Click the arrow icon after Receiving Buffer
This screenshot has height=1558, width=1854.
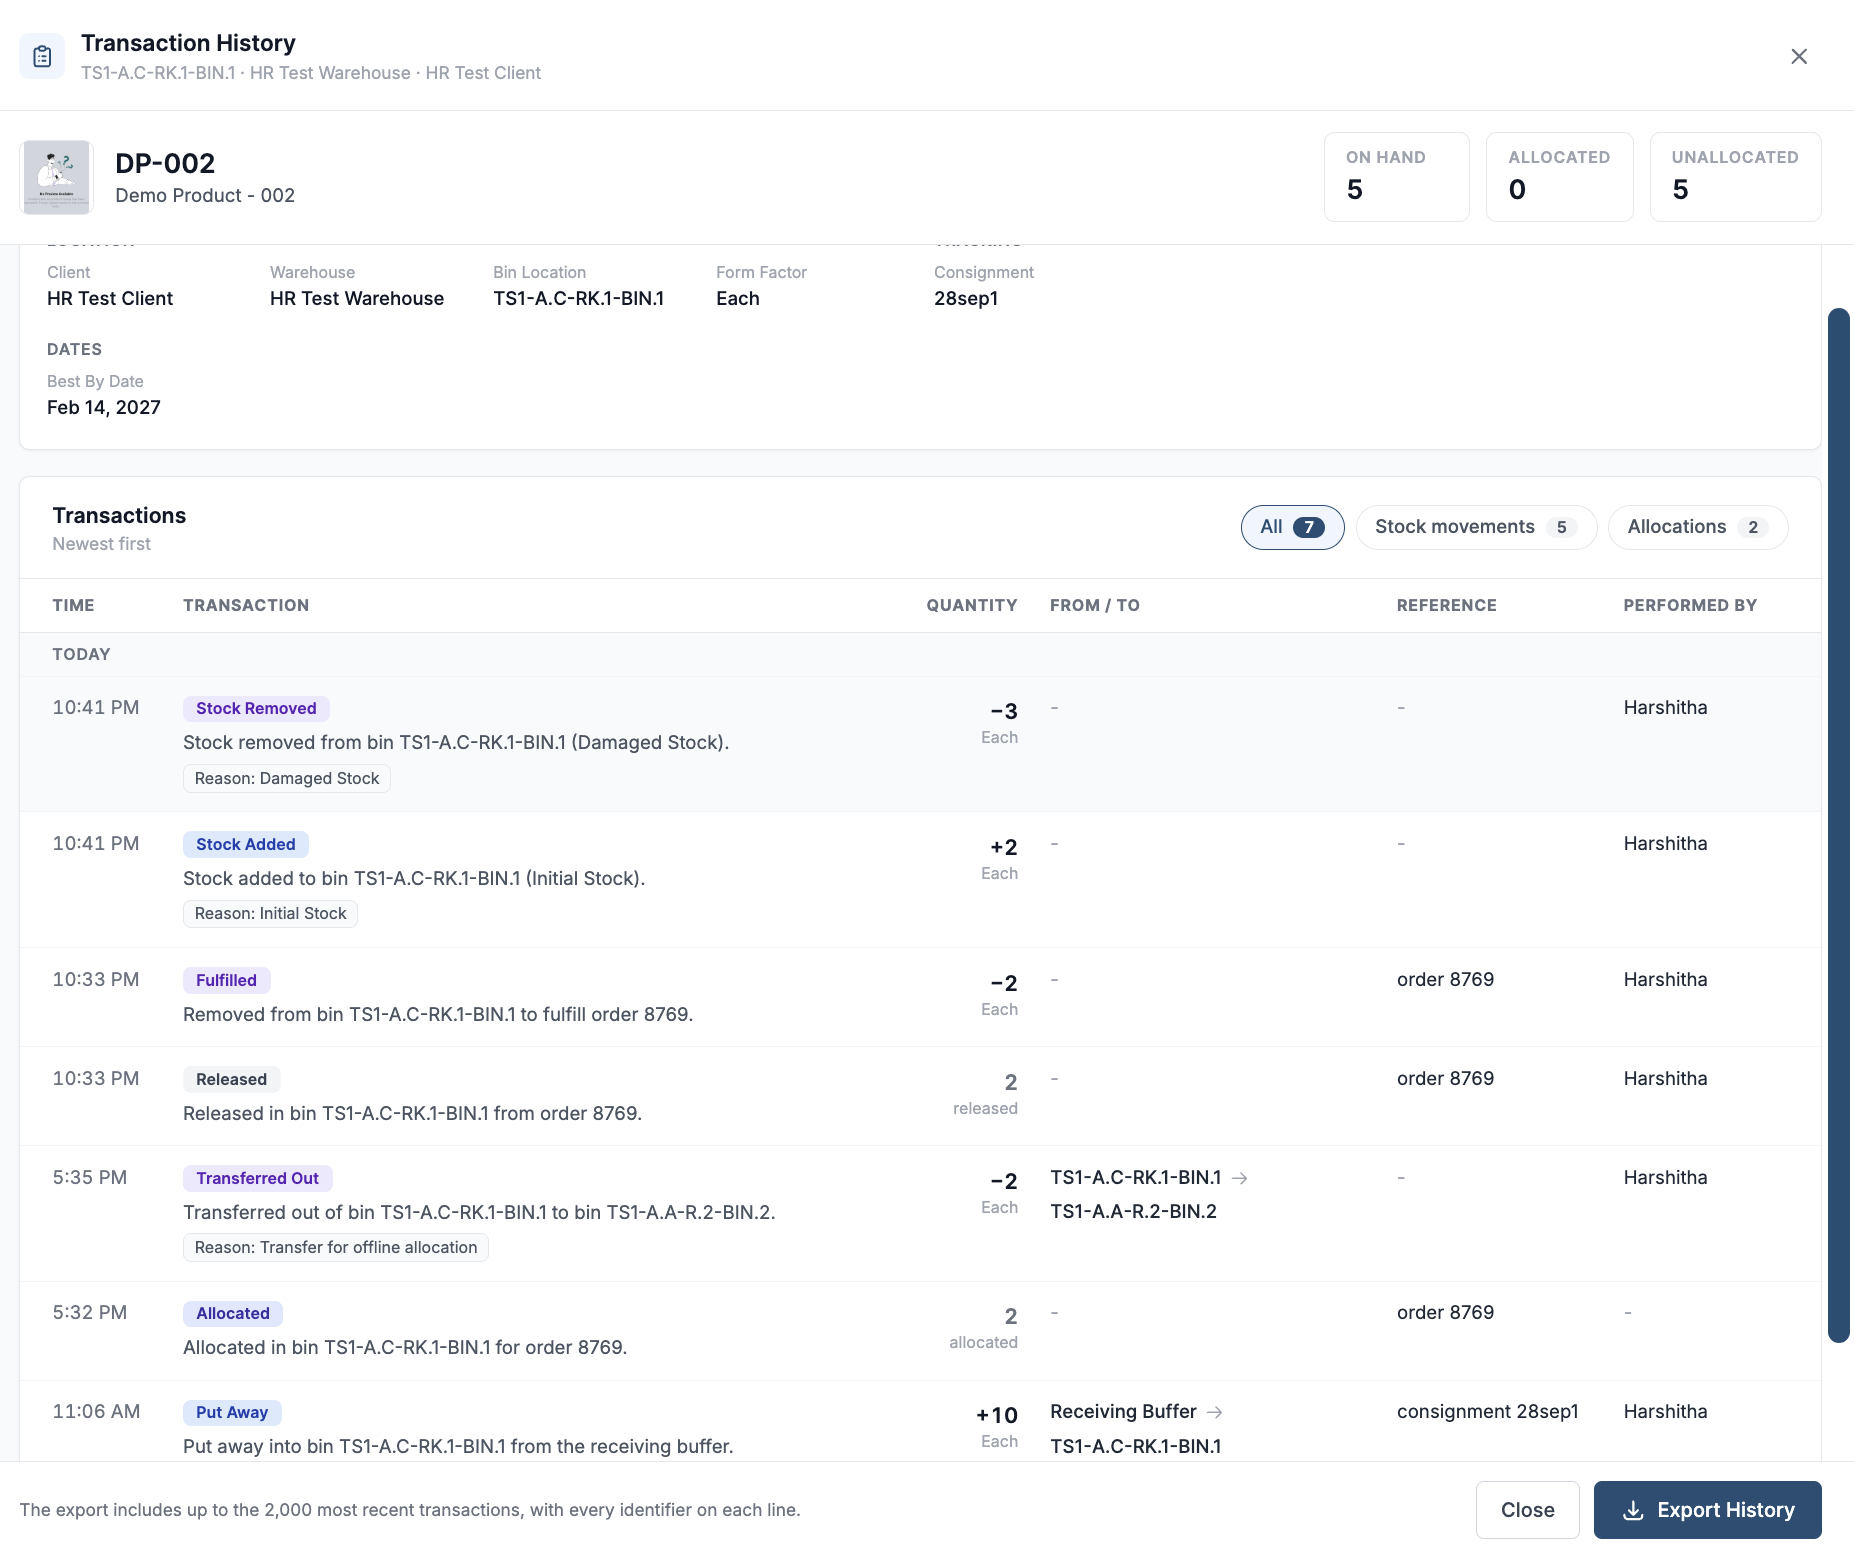[1215, 1412]
